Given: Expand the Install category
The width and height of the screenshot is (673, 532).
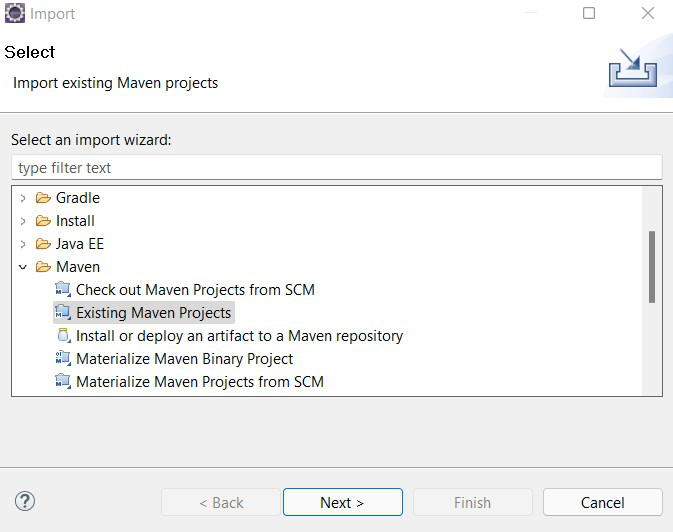Looking at the screenshot, I should click(23, 221).
